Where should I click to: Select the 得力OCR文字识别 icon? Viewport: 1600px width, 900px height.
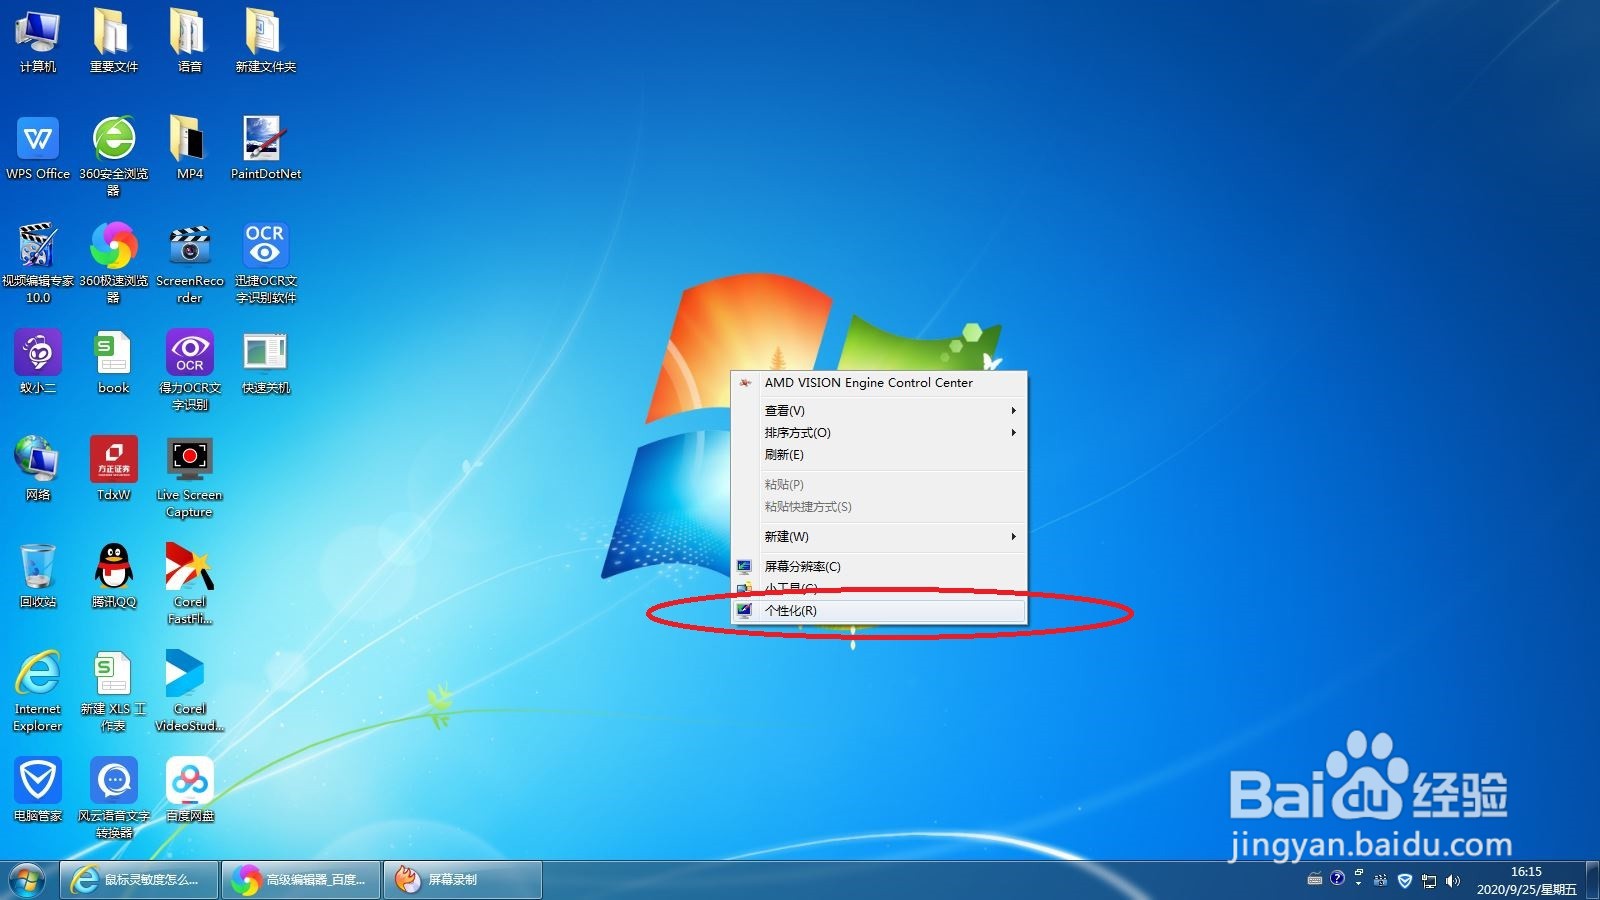tap(189, 370)
